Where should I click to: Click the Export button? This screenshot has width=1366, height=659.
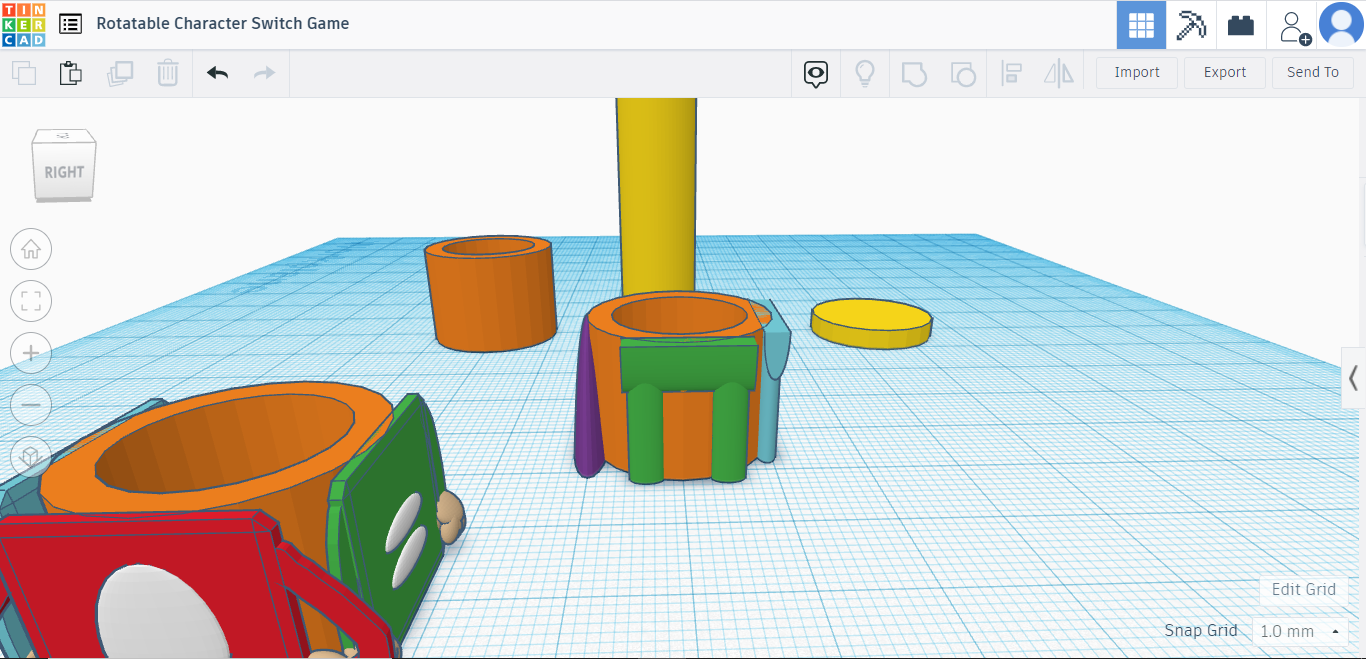[x=1225, y=73]
